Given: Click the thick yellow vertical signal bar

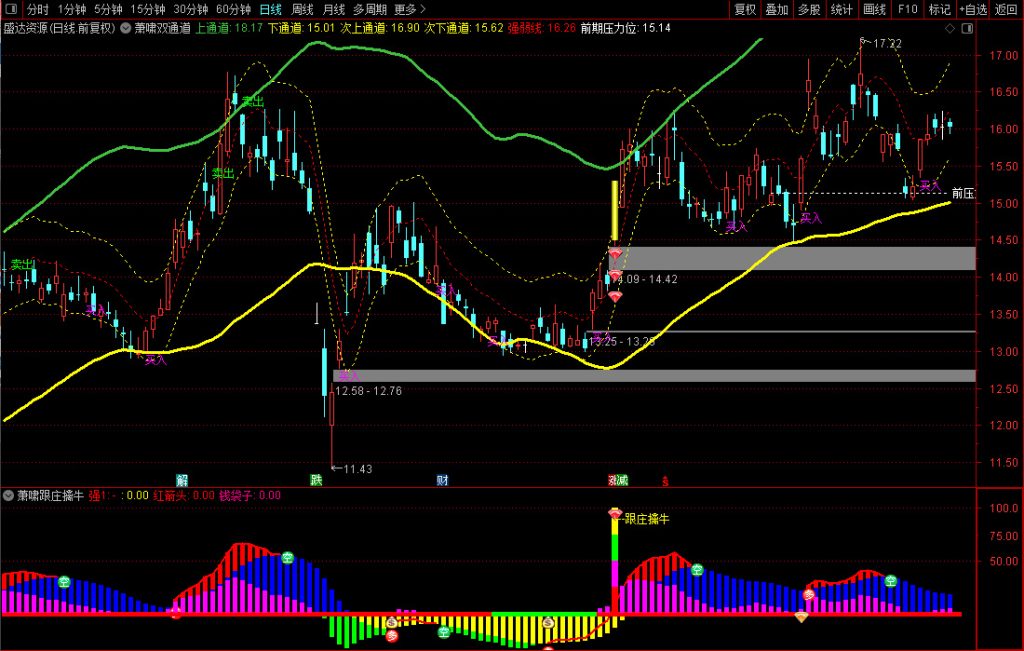Looking at the screenshot, I should pyautogui.click(x=614, y=210).
